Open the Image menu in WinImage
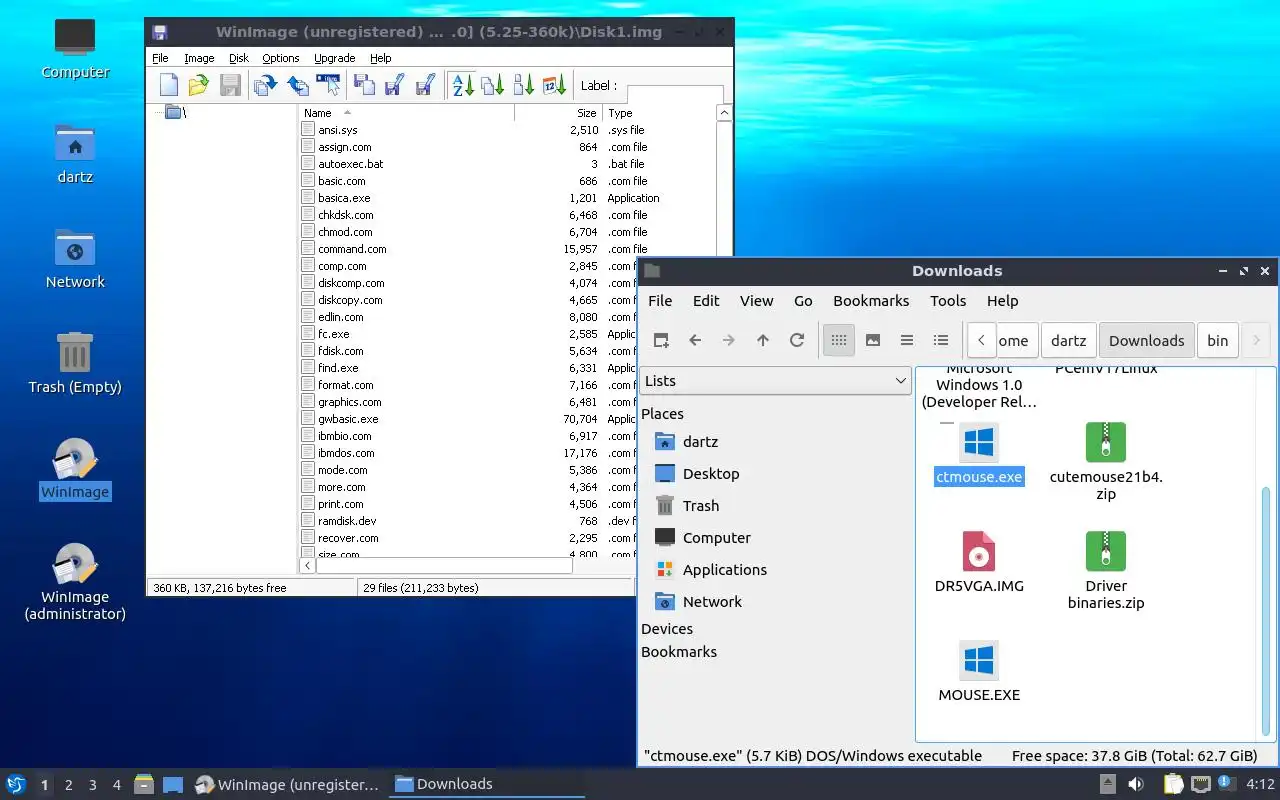 click(x=199, y=58)
